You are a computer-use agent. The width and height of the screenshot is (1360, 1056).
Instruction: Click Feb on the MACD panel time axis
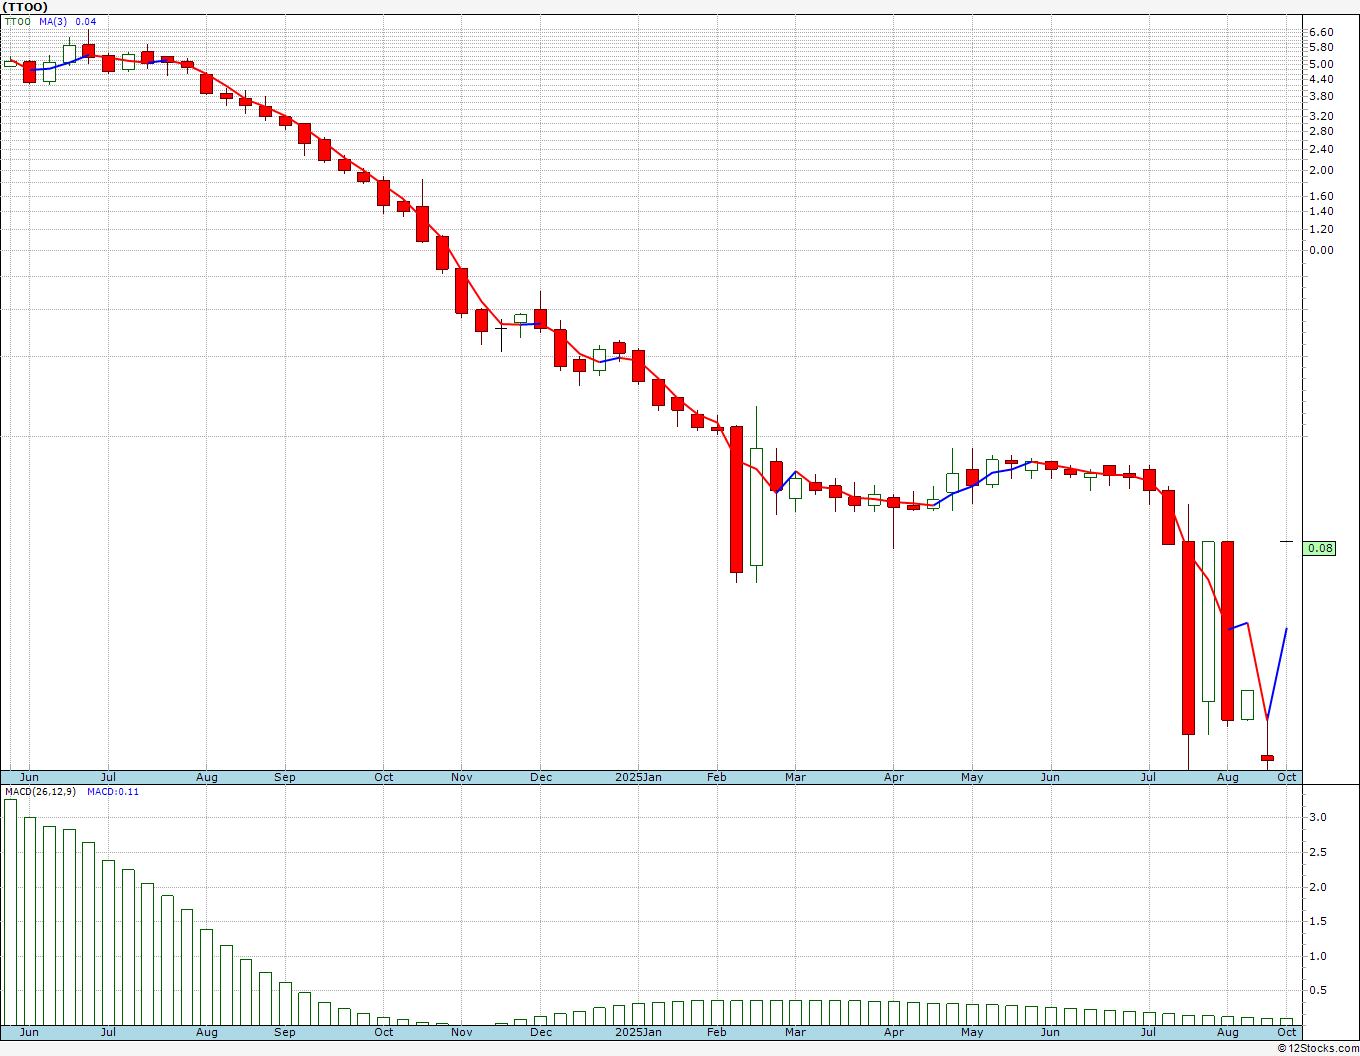coord(717,1032)
